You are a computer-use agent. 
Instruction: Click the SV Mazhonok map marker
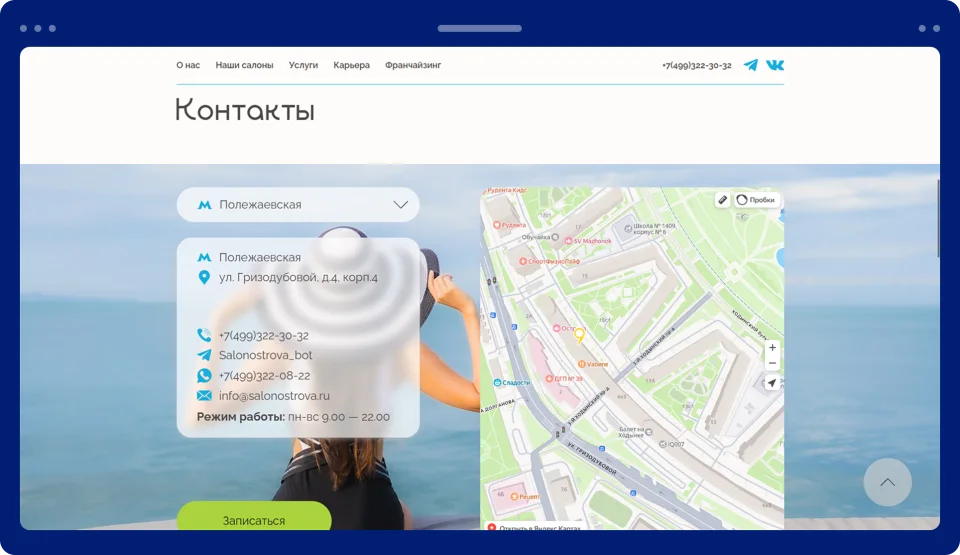coord(588,241)
